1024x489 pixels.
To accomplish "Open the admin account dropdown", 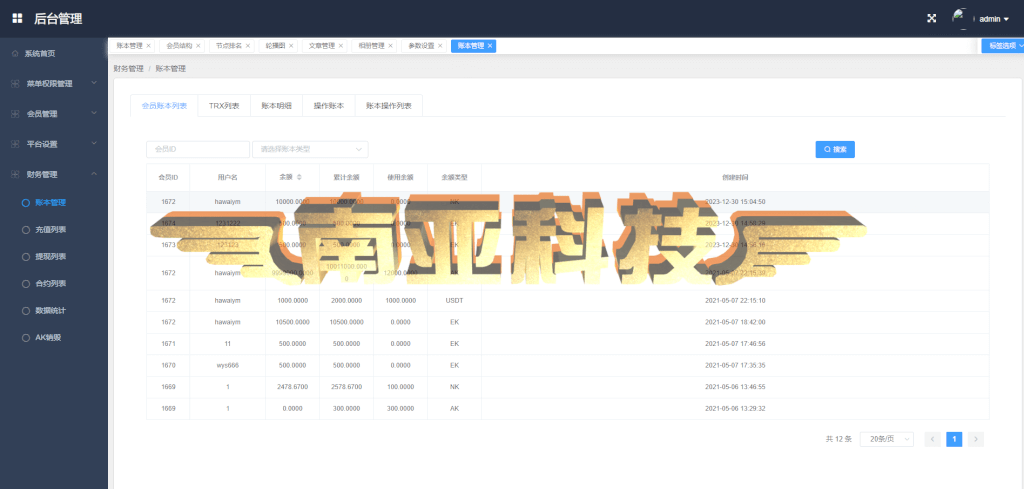I will coord(994,19).
